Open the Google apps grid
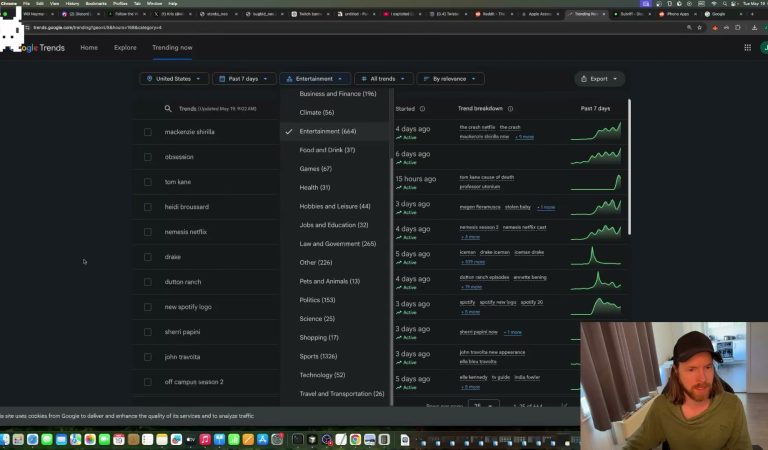 point(747,47)
